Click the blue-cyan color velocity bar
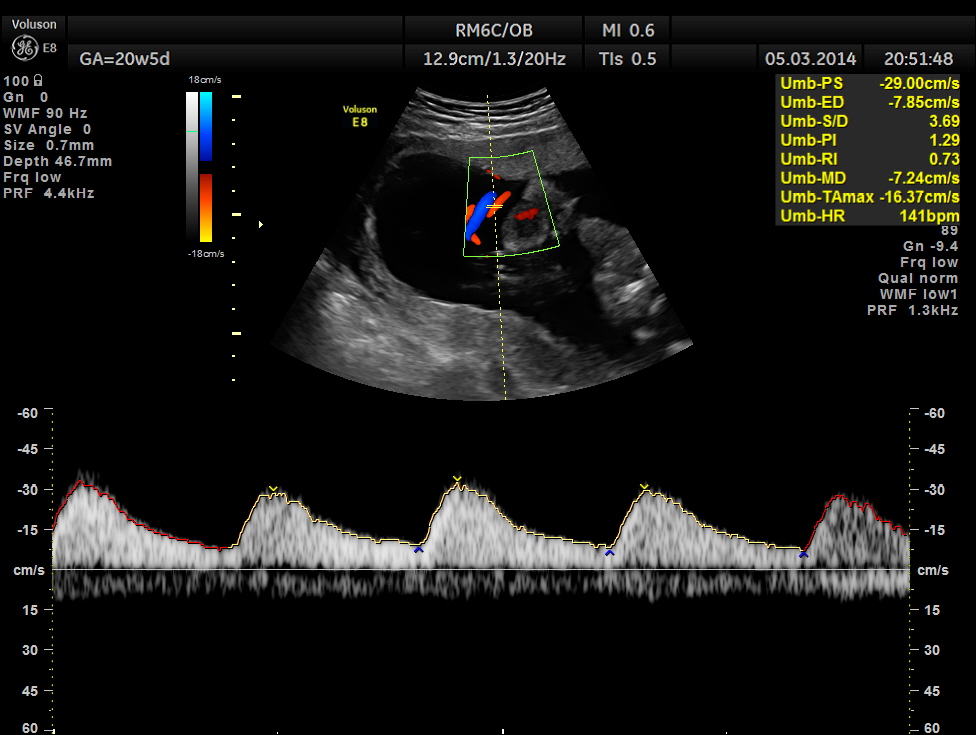Viewport: 976px width, 735px height. [x=205, y=126]
